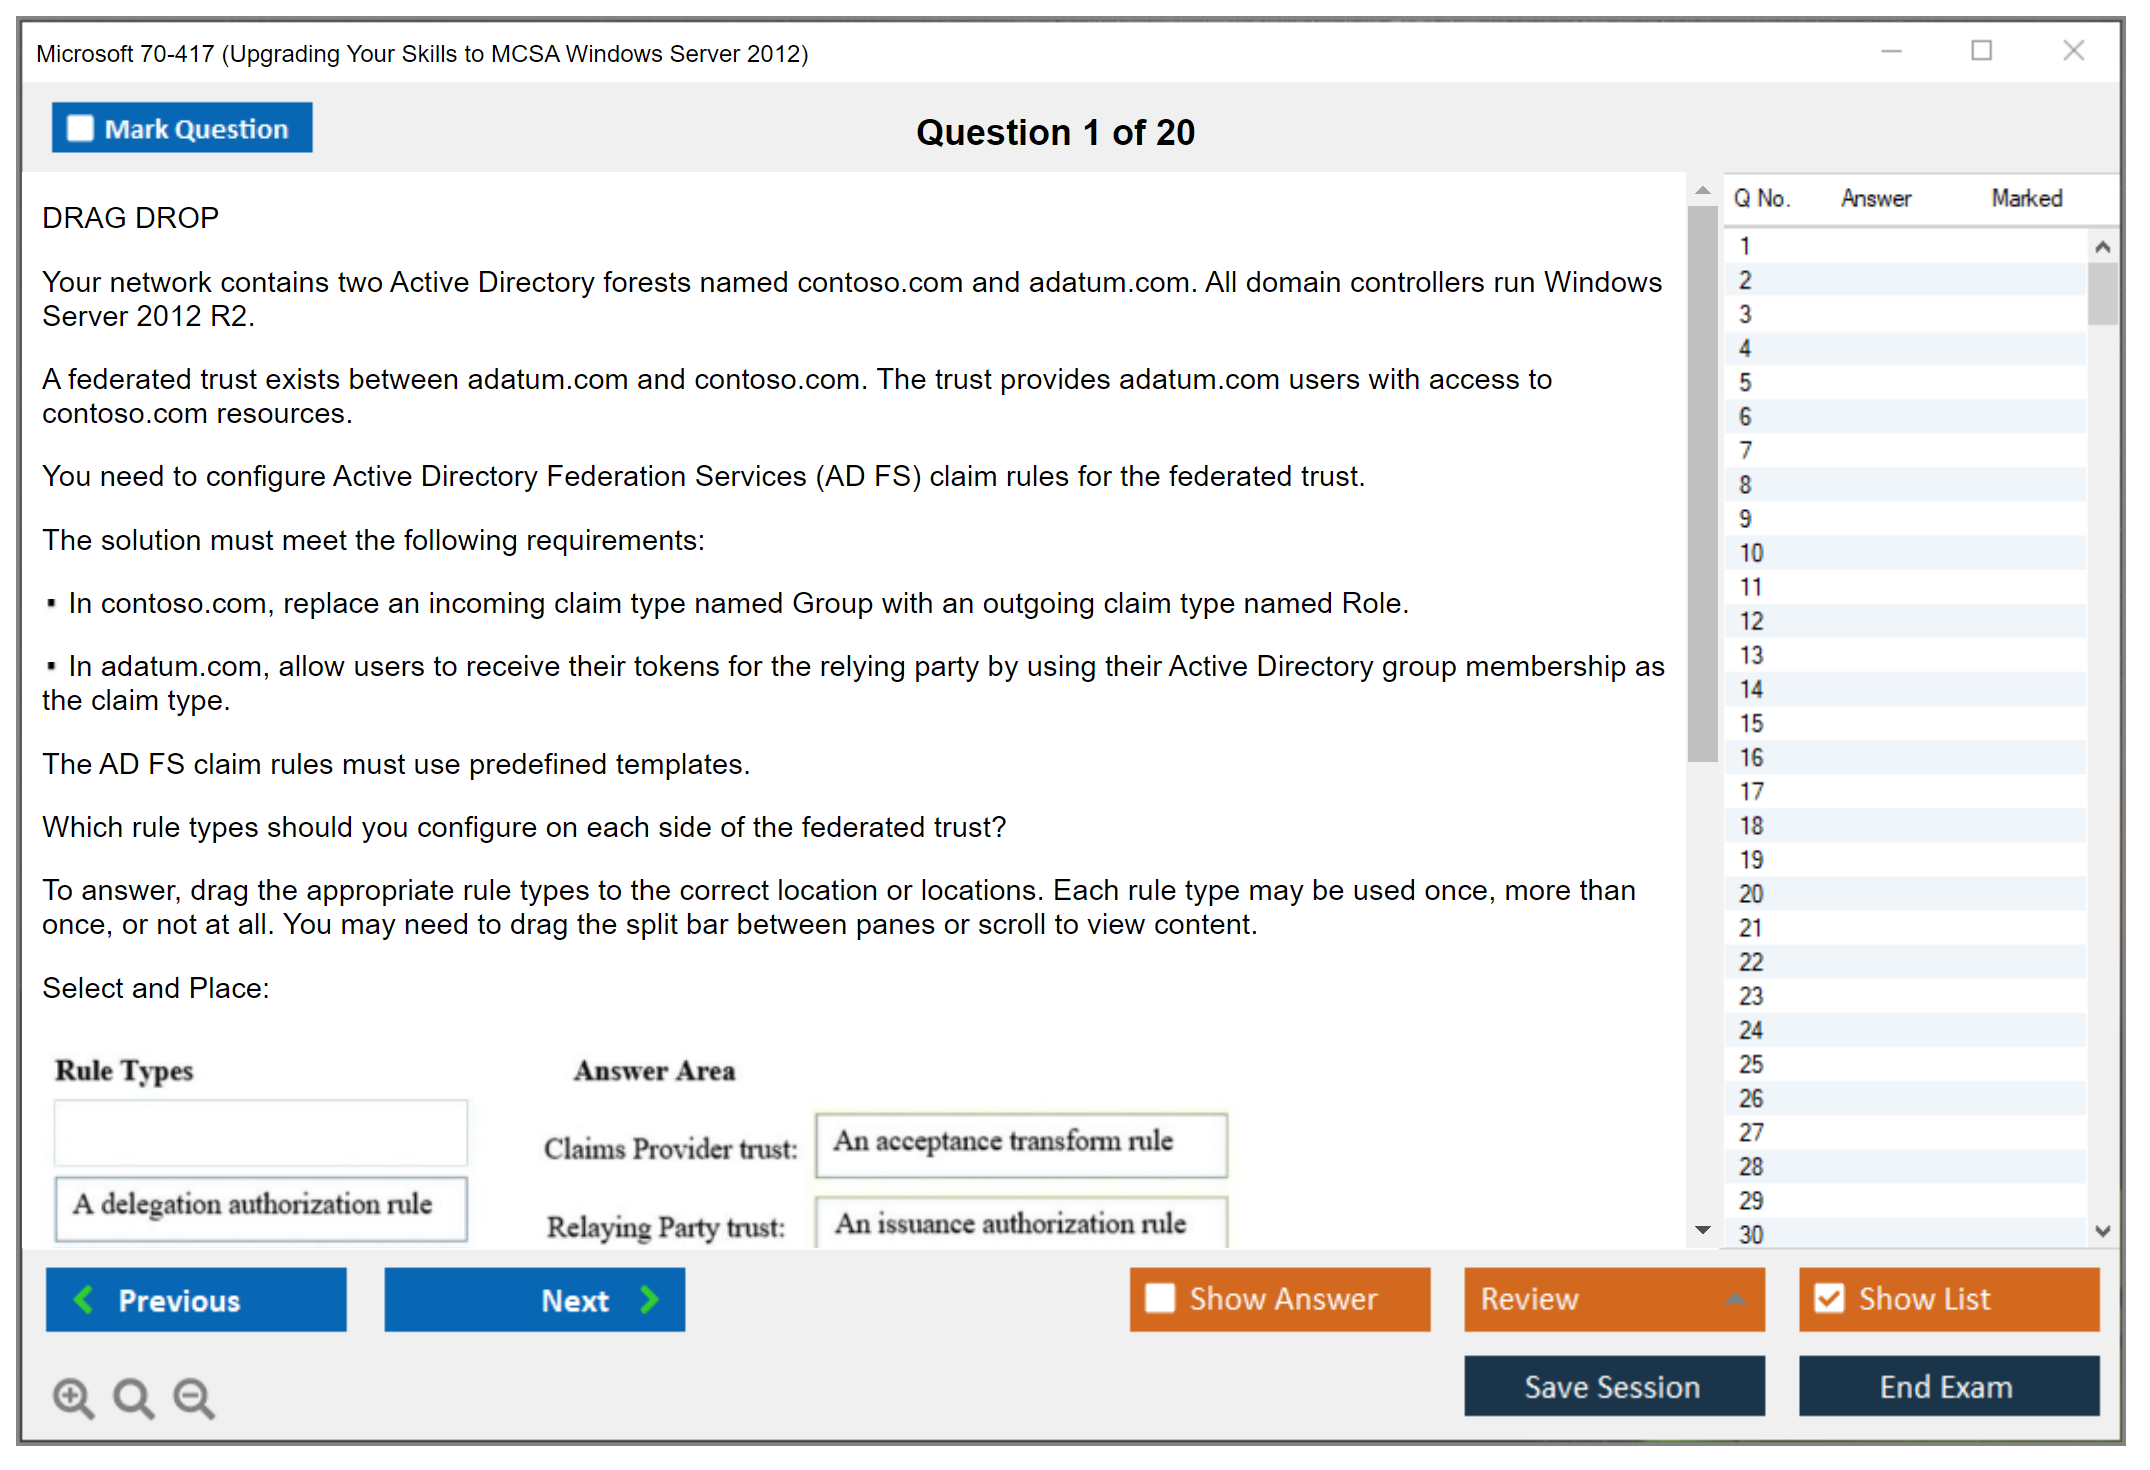Select question 20 in the list

pyautogui.click(x=1751, y=894)
